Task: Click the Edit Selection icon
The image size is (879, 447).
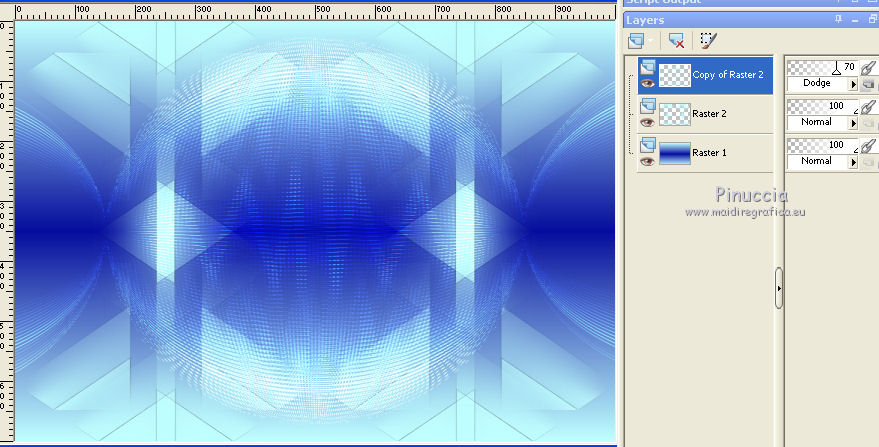Action: pos(708,40)
